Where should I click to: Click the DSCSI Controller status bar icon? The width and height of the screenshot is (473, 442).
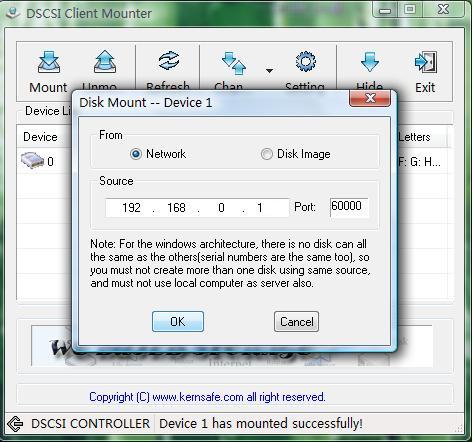pos(15,424)
